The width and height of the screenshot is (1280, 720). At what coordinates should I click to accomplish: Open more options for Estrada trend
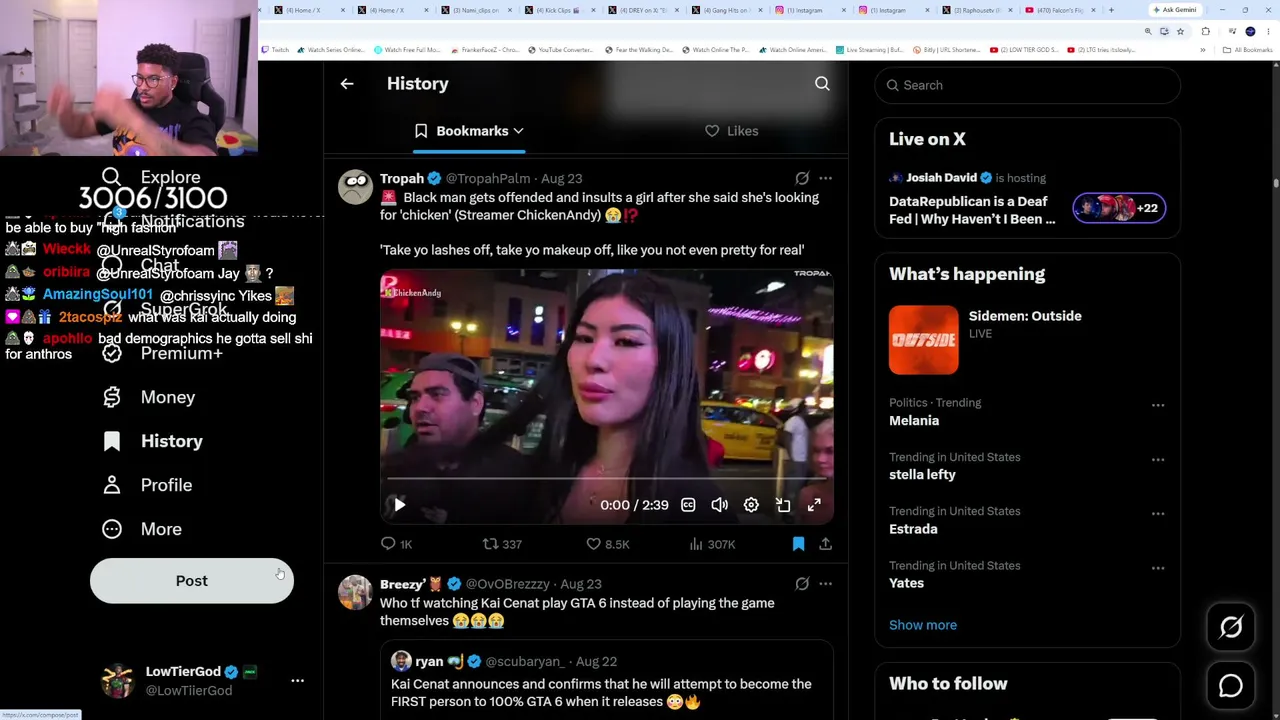(x=1158, y=513)
